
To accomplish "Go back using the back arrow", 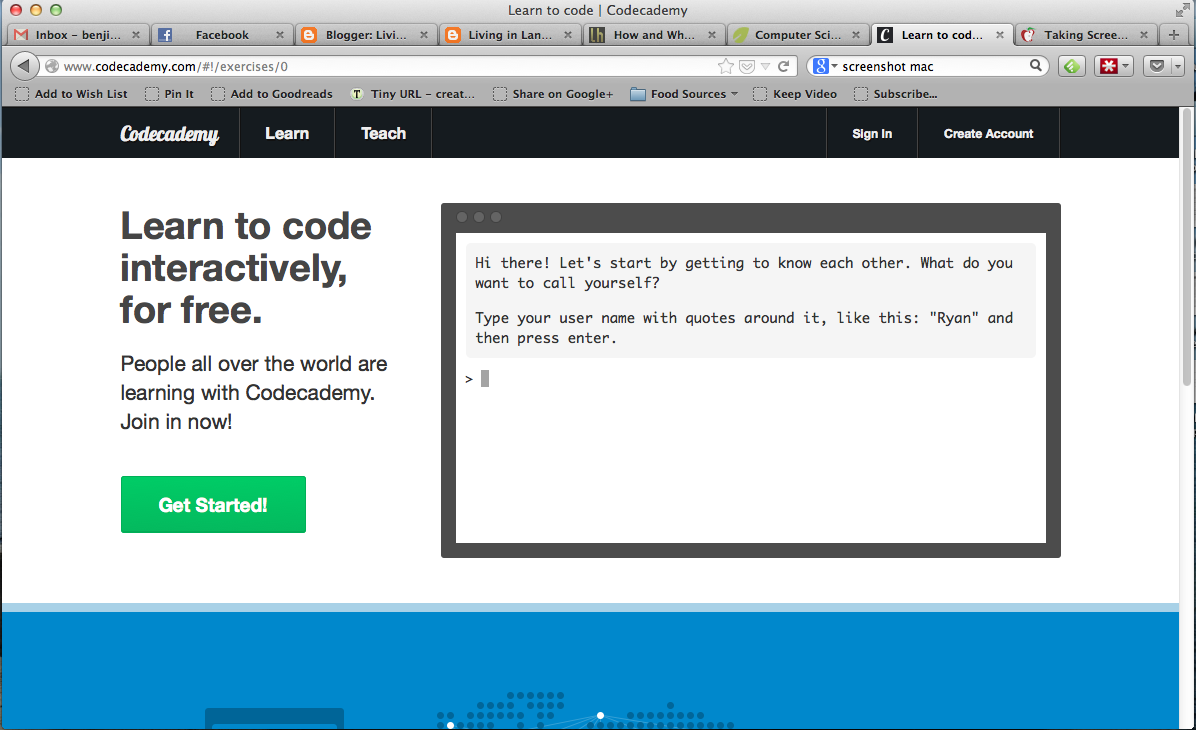I will pos(24,65).
